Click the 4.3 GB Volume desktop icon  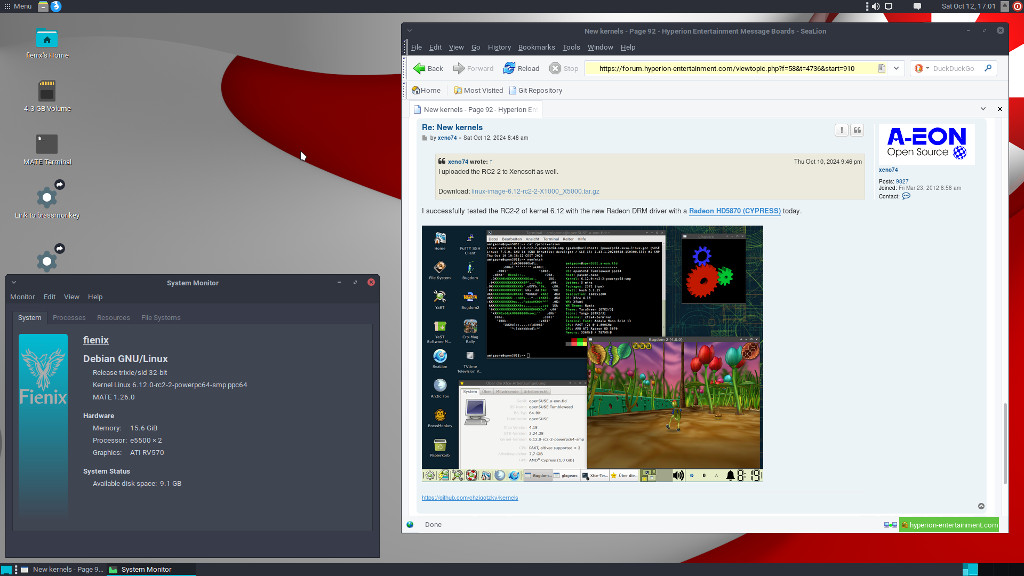pyautogui.click(x=46, y=96)
